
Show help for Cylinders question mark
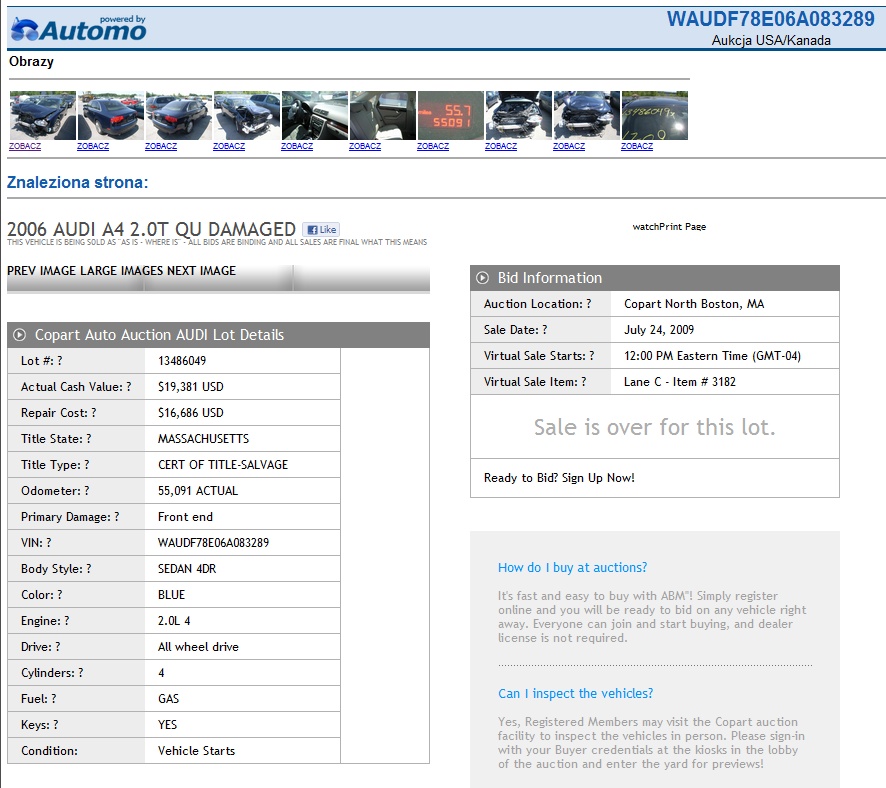coord(81,673)
